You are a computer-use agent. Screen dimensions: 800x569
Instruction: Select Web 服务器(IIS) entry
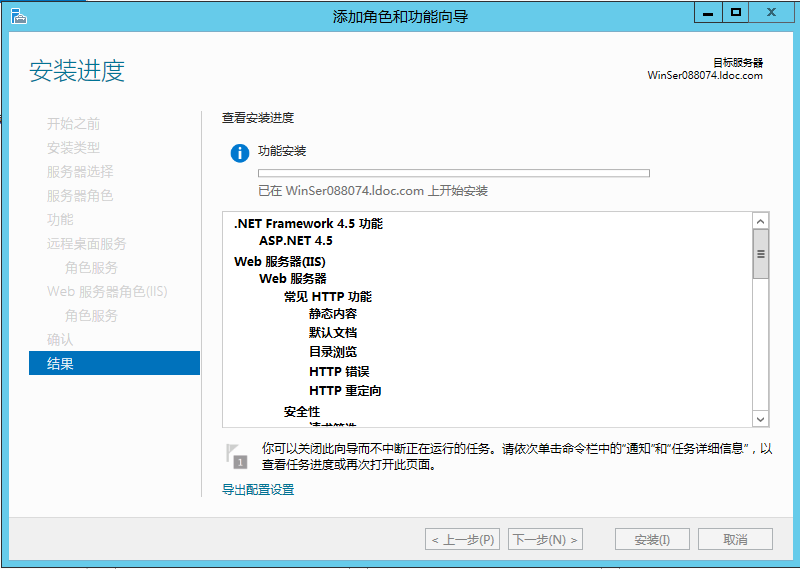tap(280, 262)
